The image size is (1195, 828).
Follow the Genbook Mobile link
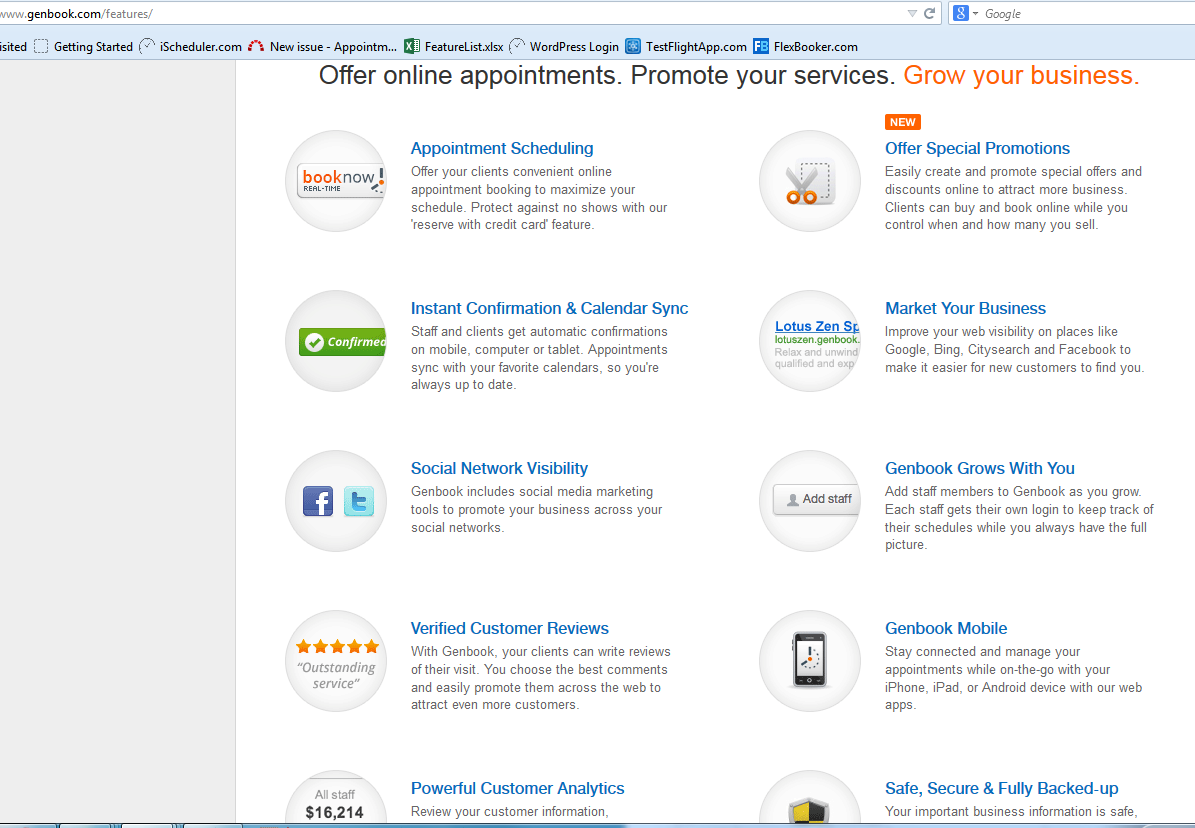(946, 628)
